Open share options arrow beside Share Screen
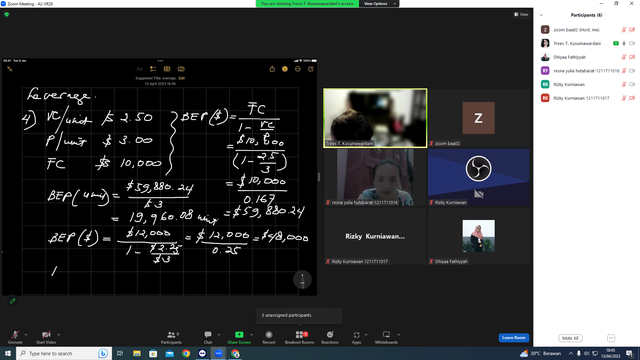 (251, 335)
